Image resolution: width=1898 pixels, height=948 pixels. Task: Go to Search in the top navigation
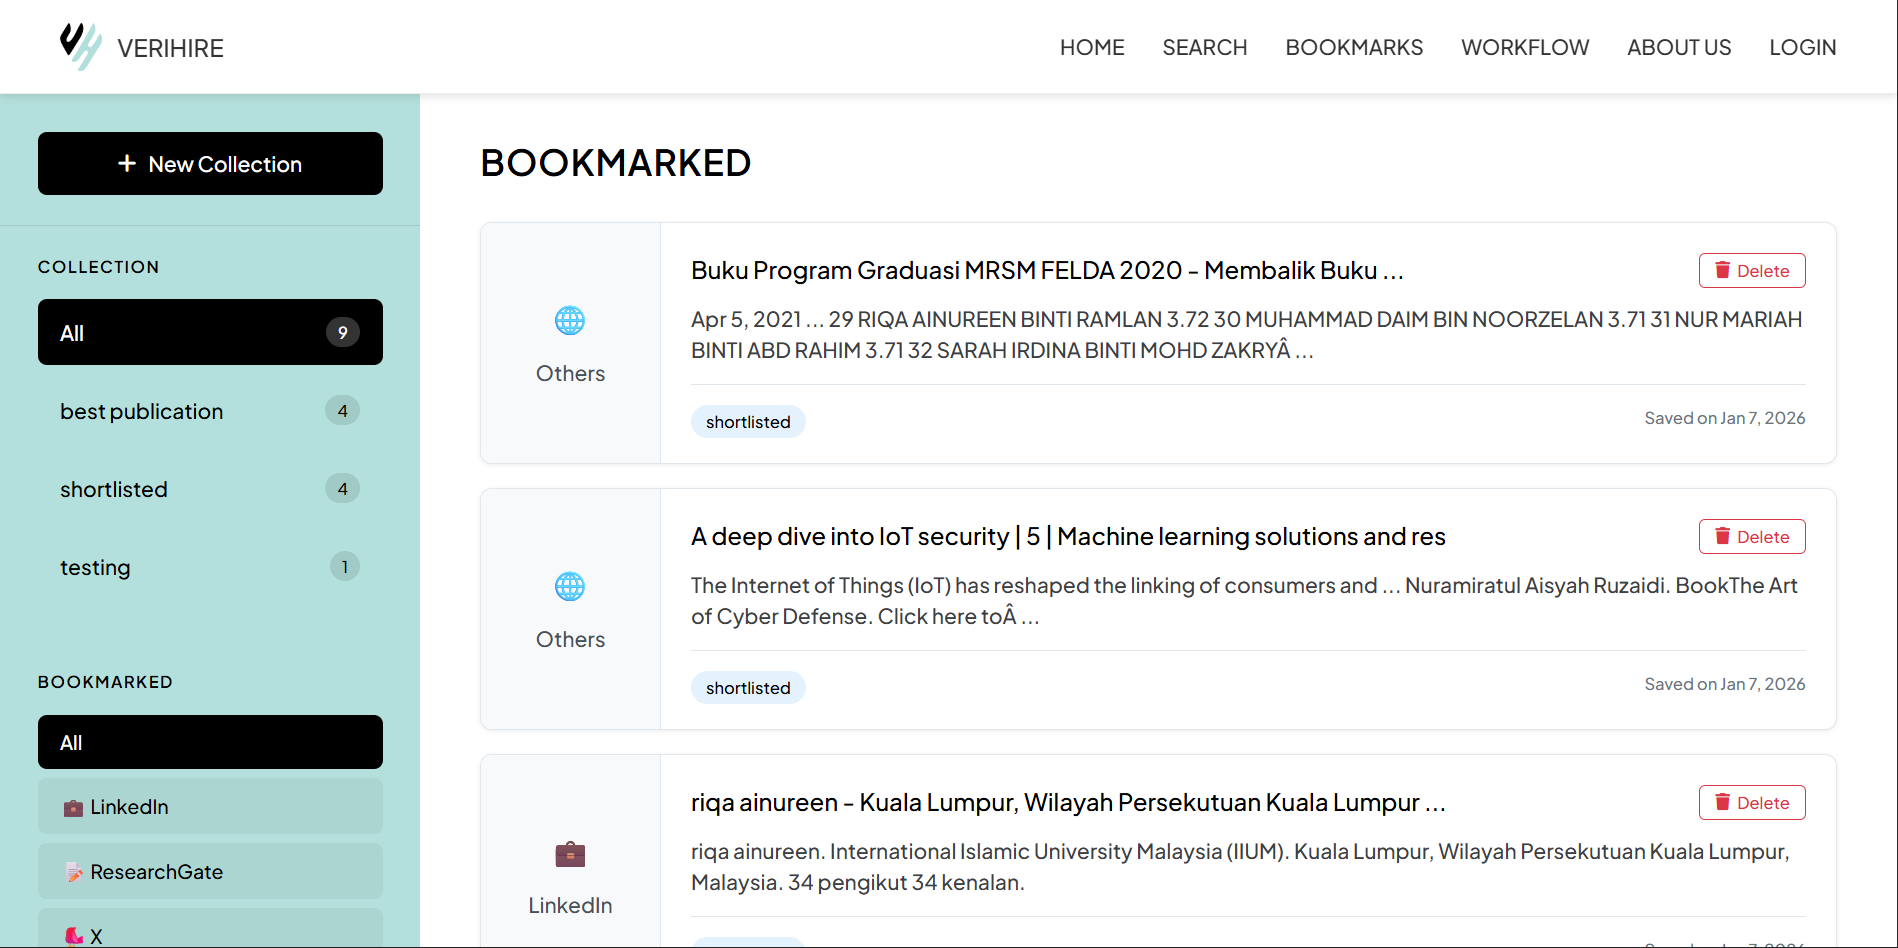(x=1204, y=47)
